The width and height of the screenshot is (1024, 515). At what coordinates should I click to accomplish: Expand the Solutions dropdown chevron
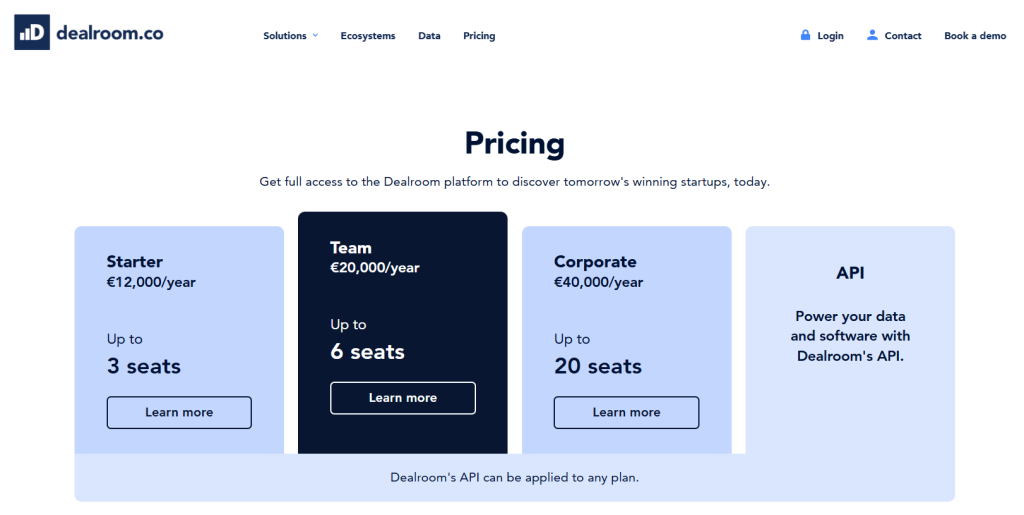[315, 35]
